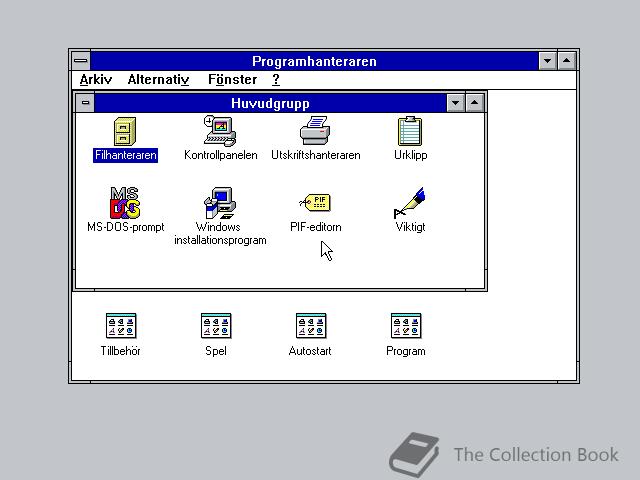
Task: Open the Arkiv menu
Action: (x=96, y=79)
